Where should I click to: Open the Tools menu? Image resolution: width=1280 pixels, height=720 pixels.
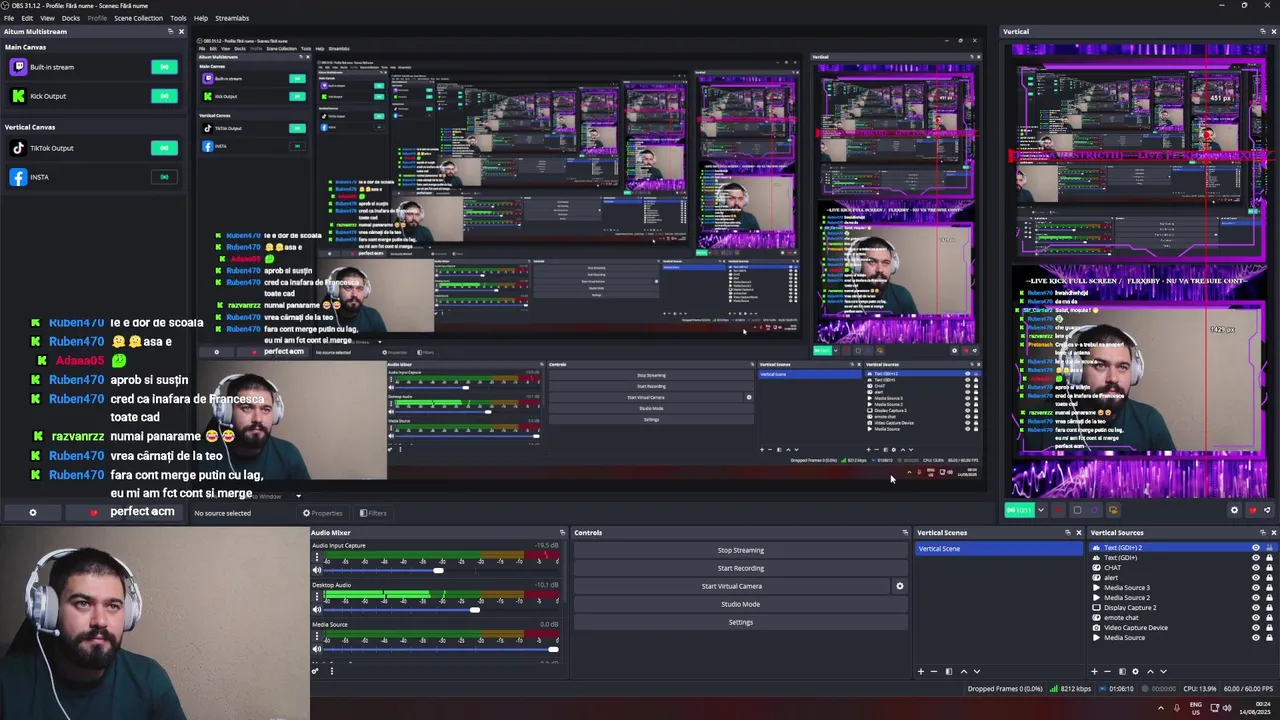click(178, 18)
